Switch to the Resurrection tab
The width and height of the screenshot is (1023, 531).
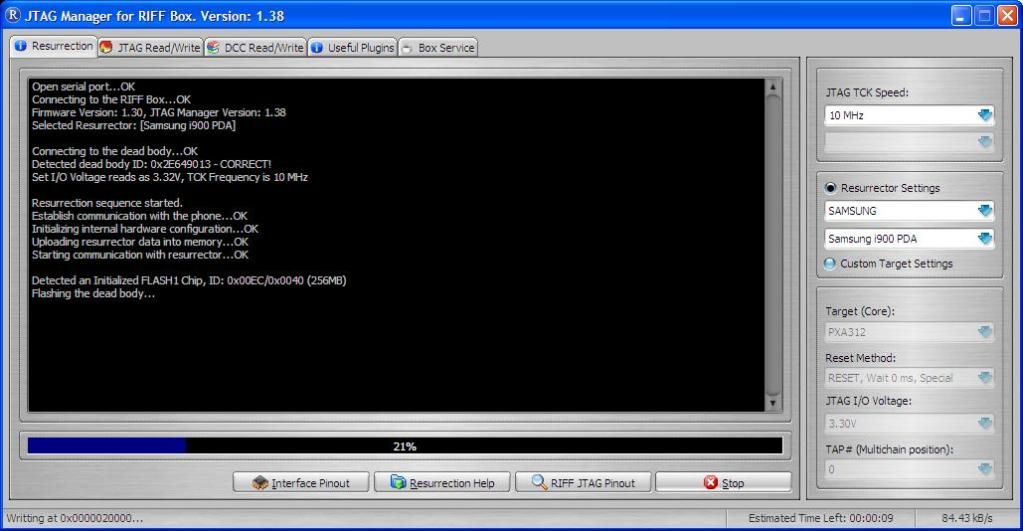[53, 46]
